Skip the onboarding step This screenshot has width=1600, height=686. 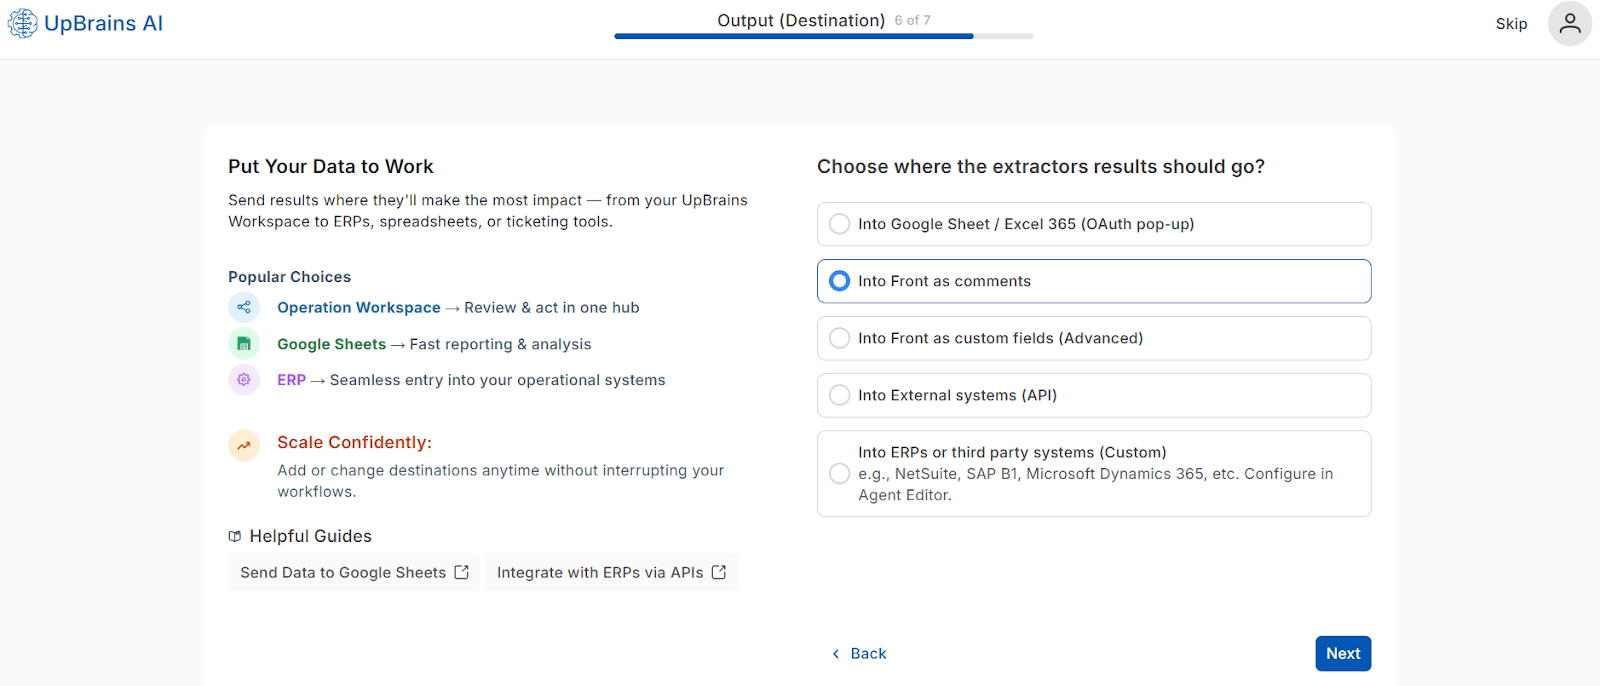tap(1511, 24)
